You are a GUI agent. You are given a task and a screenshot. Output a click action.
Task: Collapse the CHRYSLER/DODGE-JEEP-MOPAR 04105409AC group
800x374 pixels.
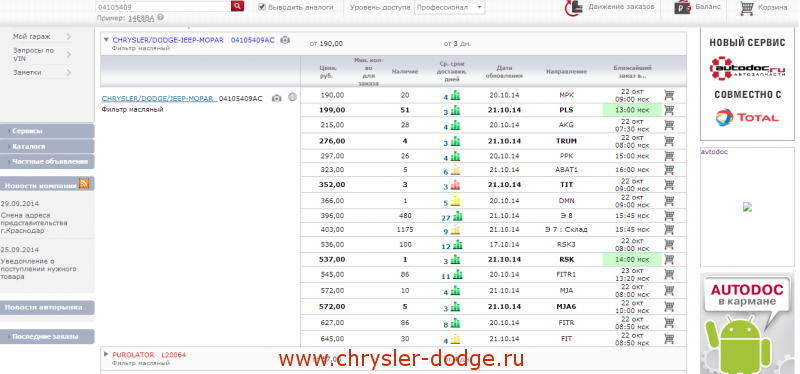[106, 40]
